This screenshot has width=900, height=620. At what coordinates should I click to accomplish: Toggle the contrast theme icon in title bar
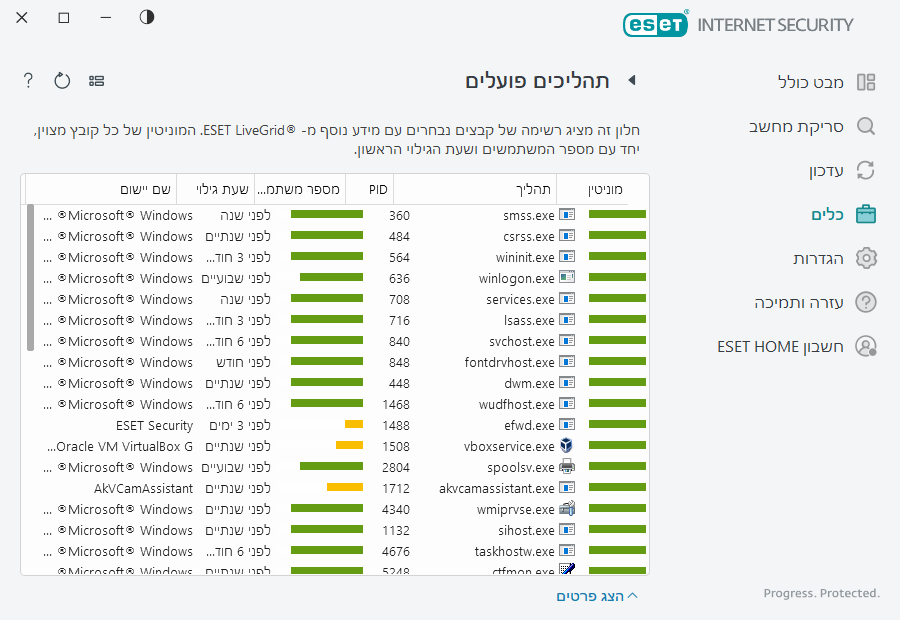[x=147, y=17]
